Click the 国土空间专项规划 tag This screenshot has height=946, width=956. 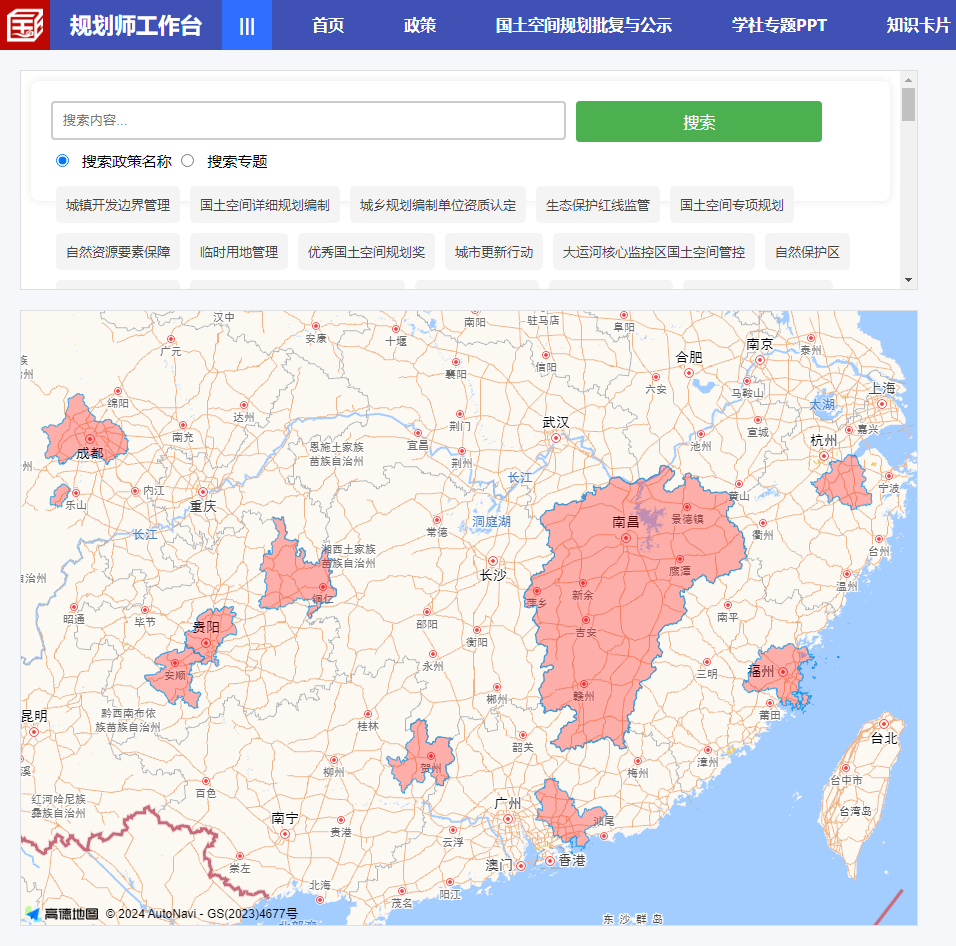732,205
